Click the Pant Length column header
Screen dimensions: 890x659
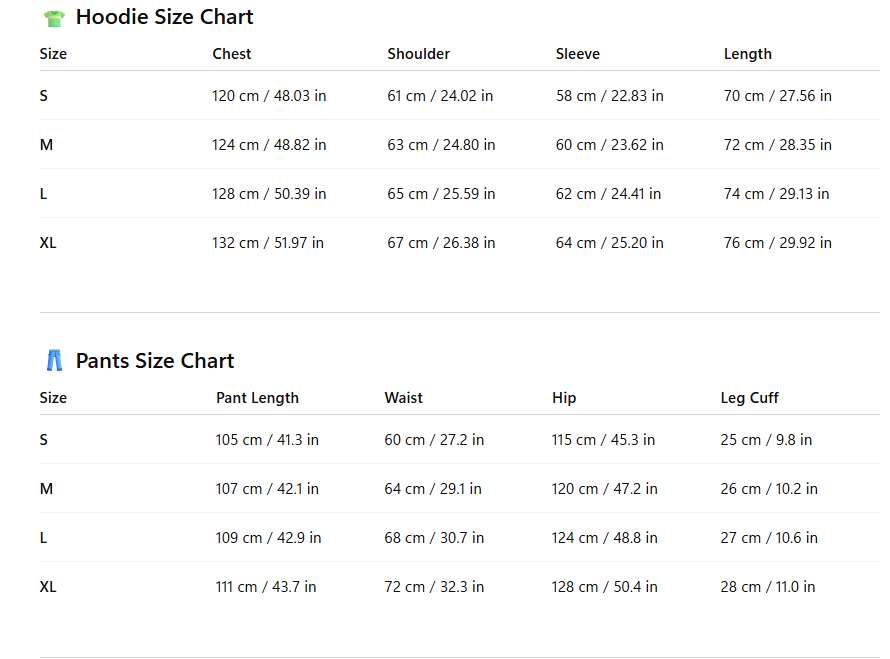point(257,398)
